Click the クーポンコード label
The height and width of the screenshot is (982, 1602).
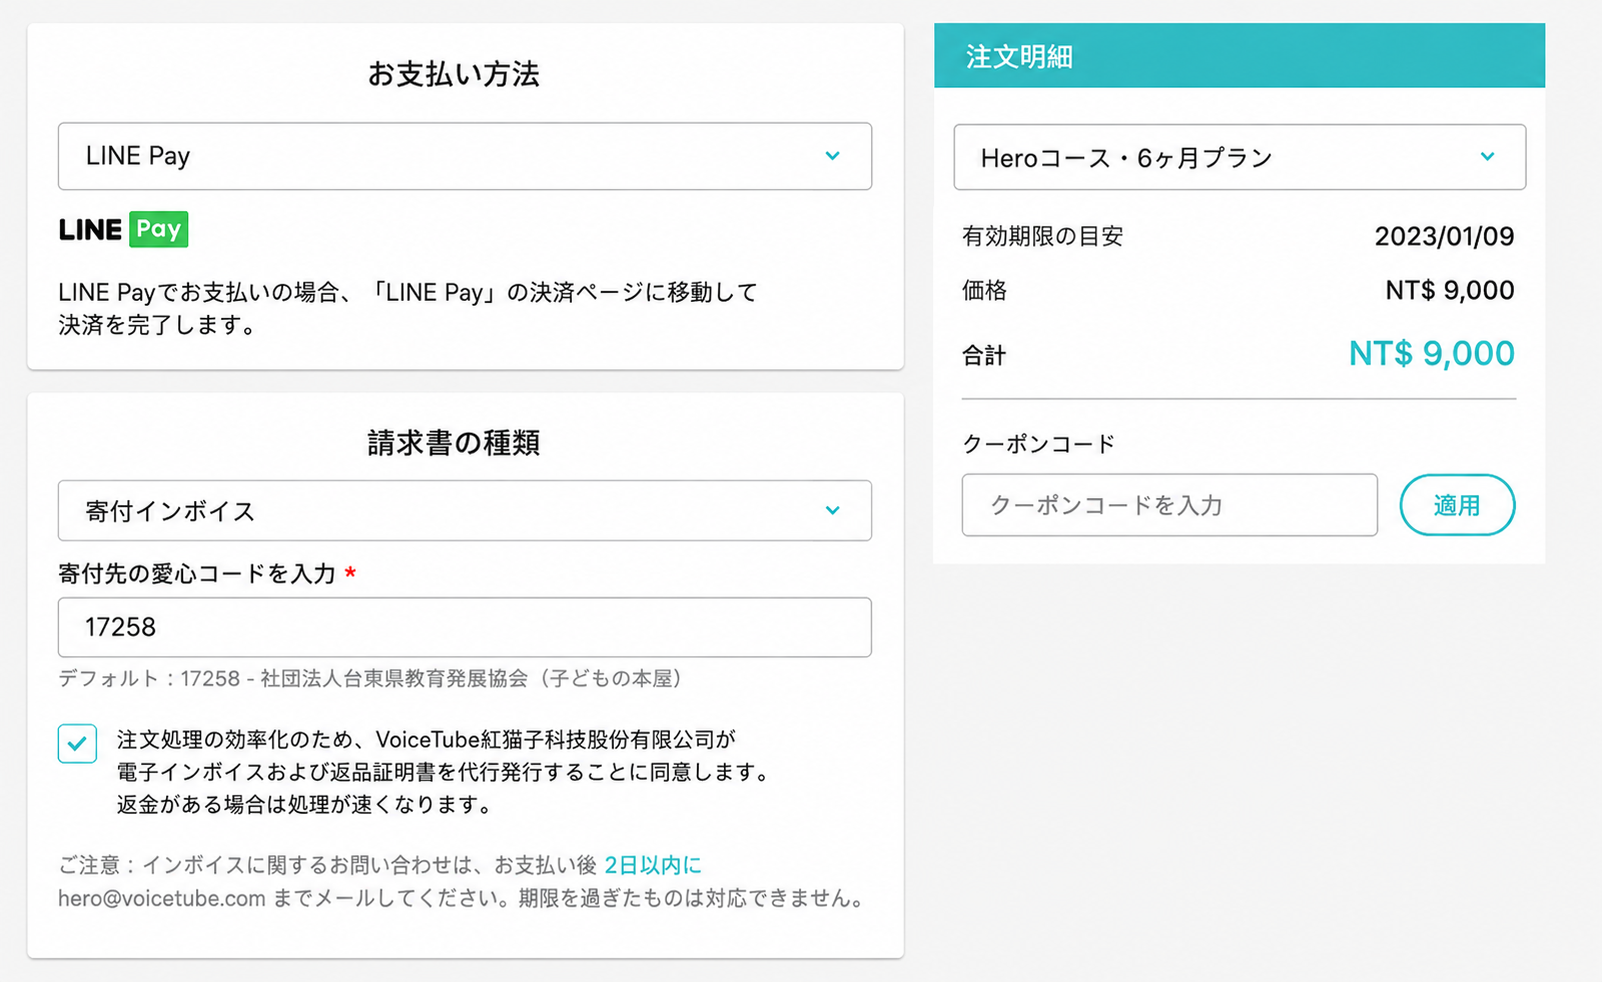click(x=1039, y=444)
